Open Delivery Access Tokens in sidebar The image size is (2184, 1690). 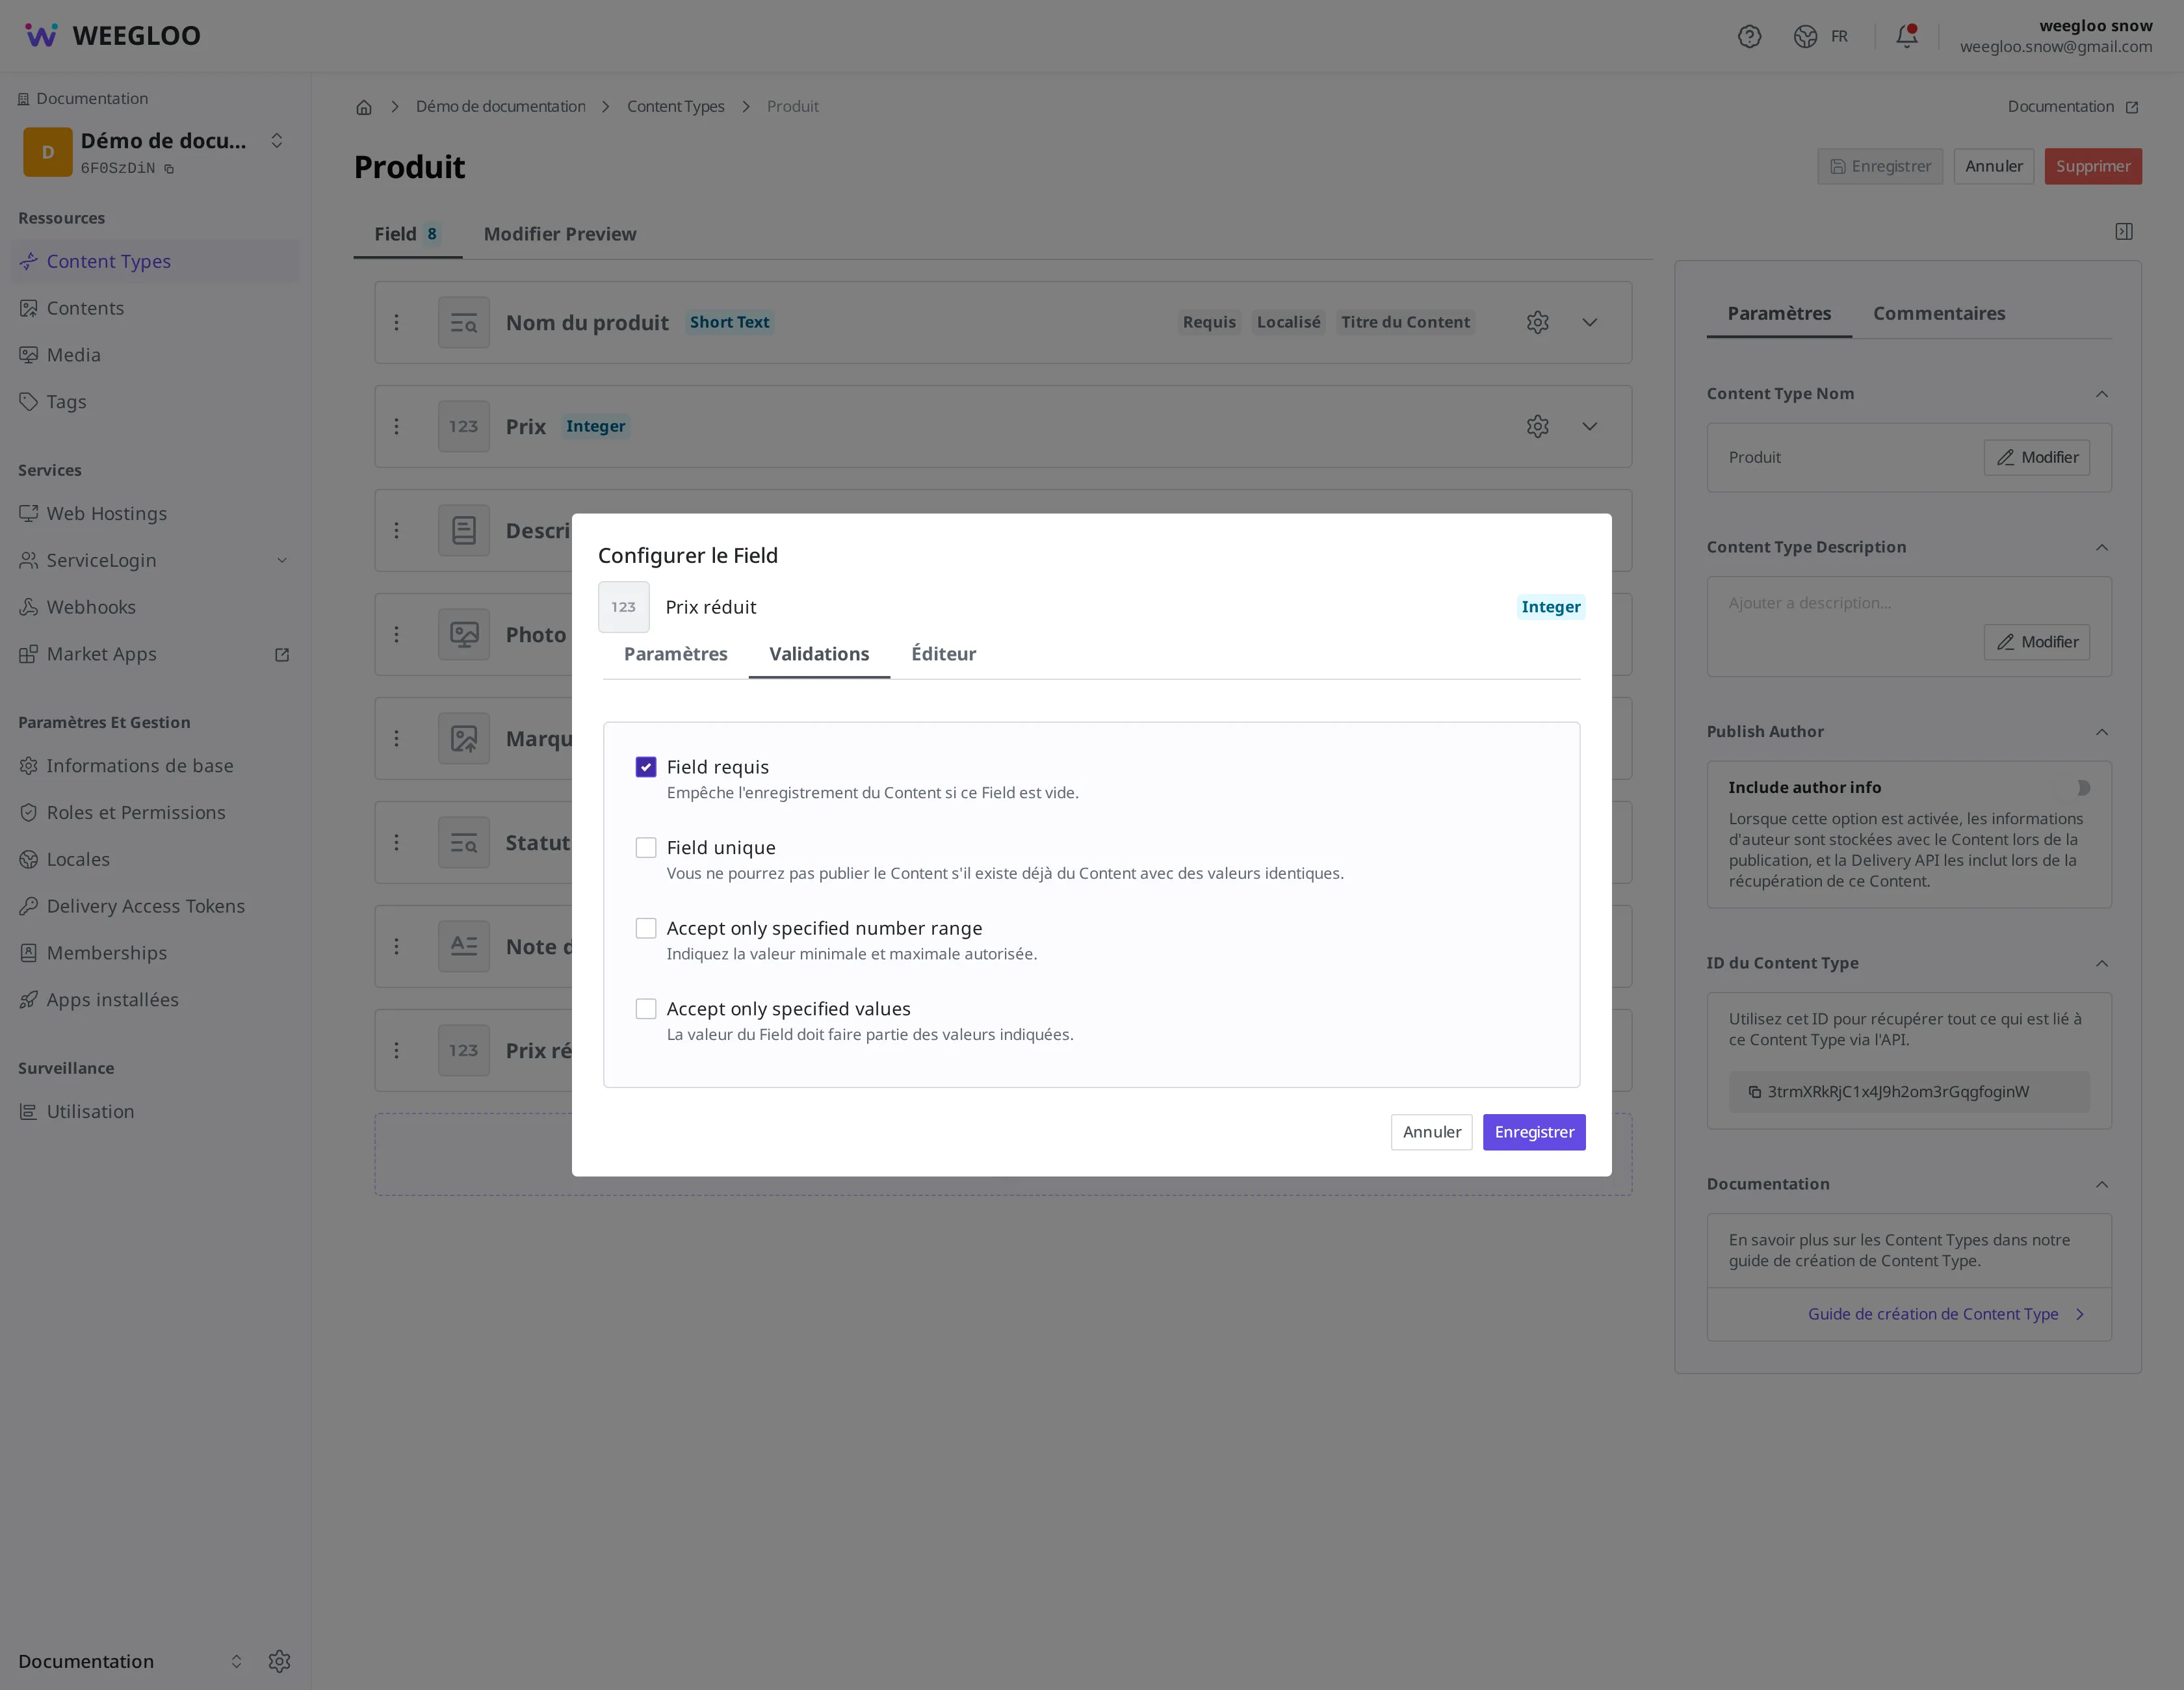coord(146,906)
